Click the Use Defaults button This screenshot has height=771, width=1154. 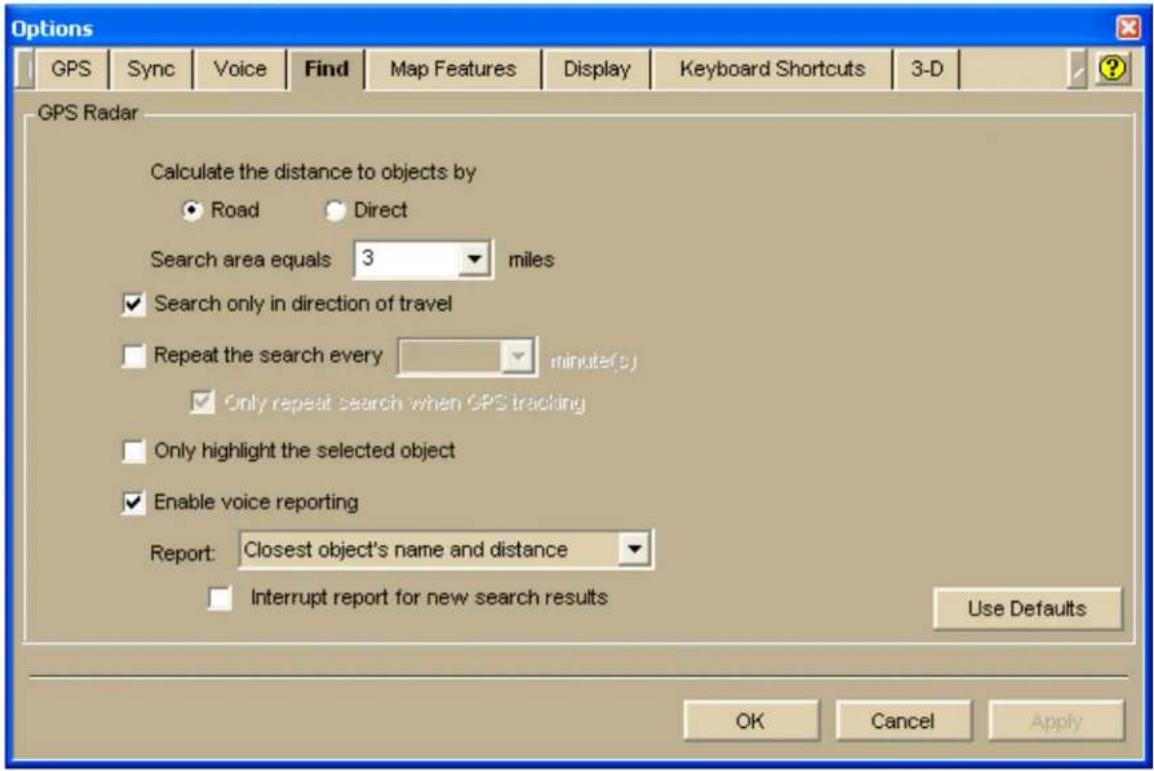tap(1027, 608)
